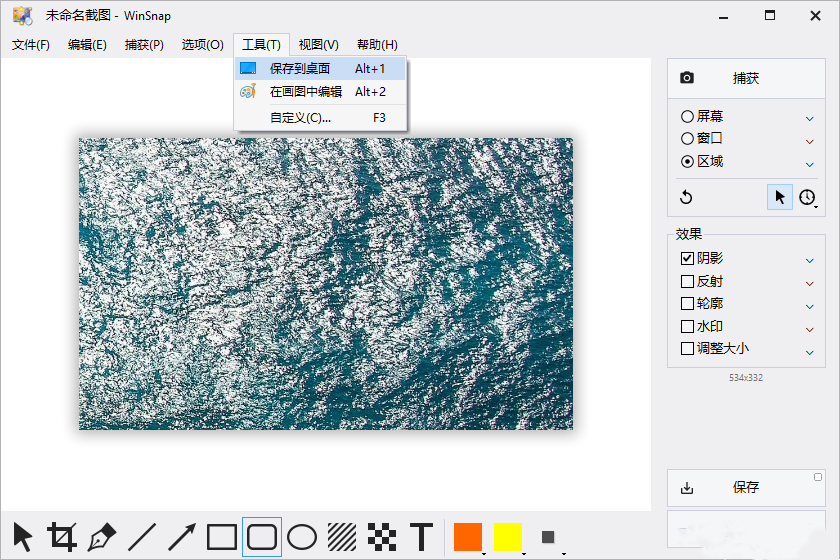Viewport: 840px width, 560px height.
Task: Select the 屏幕 capture mode
Action: point(702,116)
